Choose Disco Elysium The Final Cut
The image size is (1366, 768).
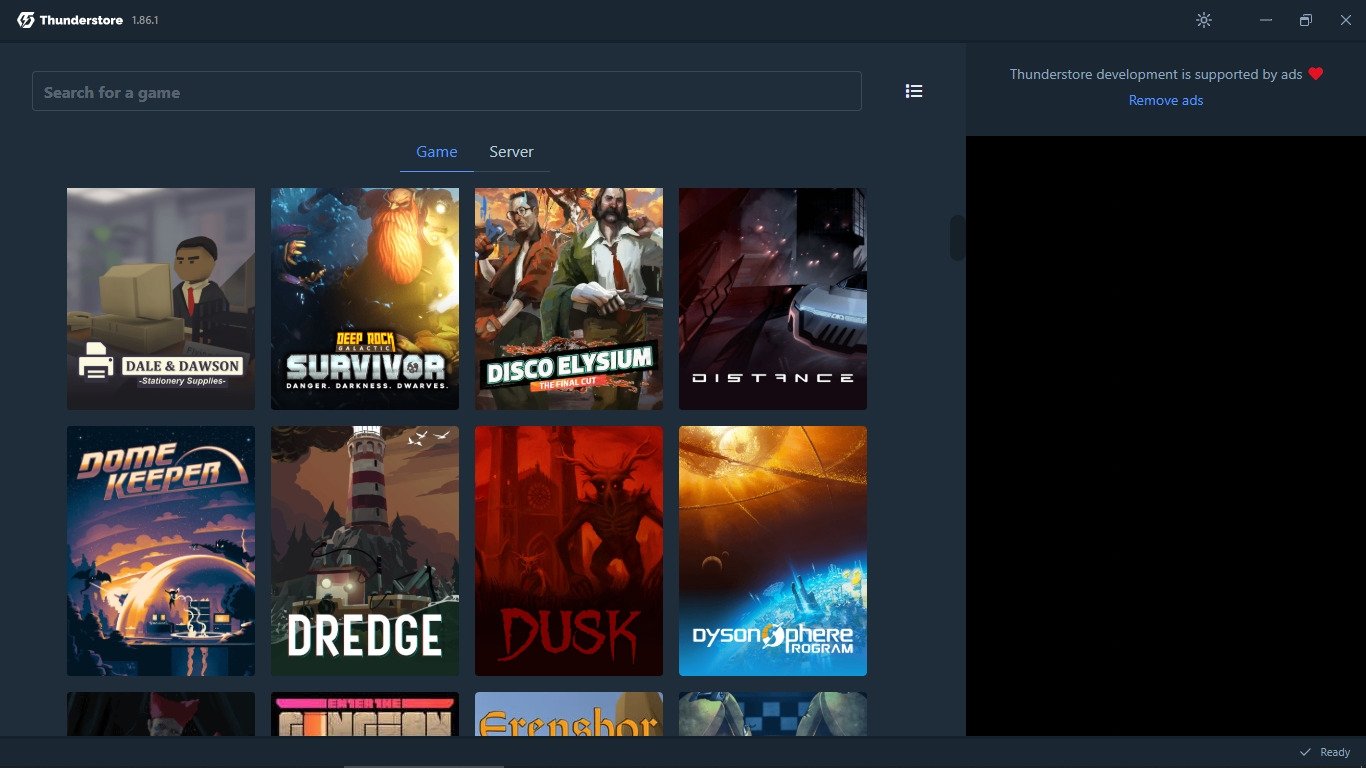(569, 299)
